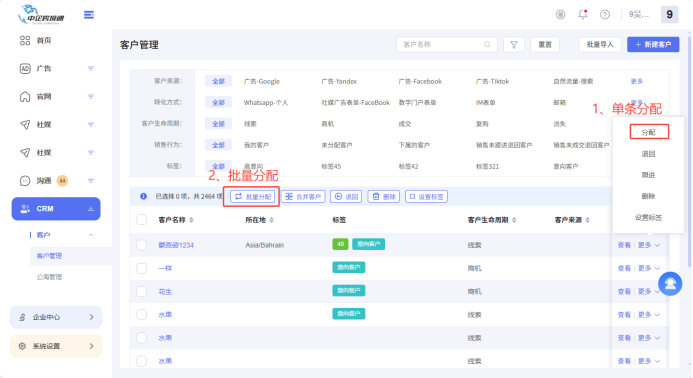Click the house icon next to 官网
Image resolution: width=693 pixels, height=378 pixels.
[25, 96]
